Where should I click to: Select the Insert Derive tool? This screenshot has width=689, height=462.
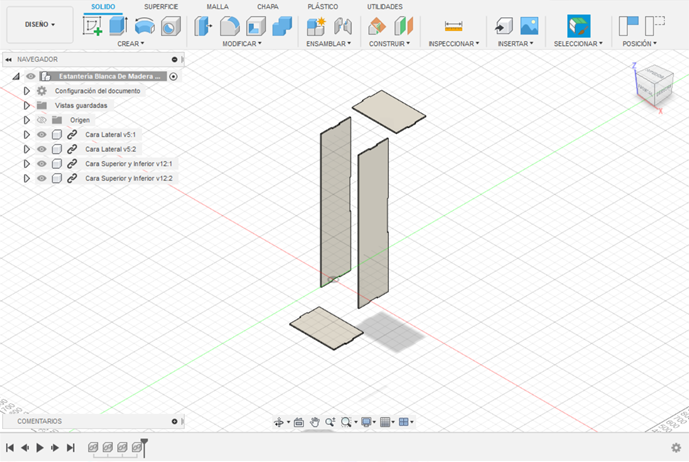[503, 26]
